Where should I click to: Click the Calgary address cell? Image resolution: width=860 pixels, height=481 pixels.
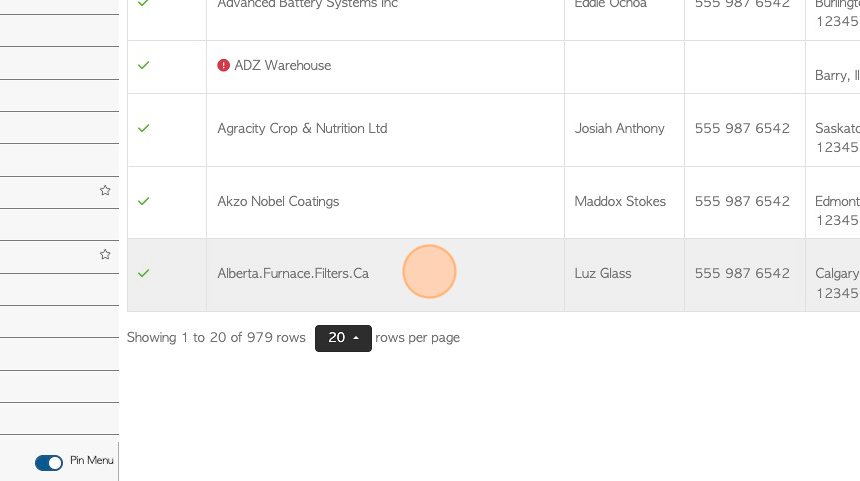[x=833, y=275]
